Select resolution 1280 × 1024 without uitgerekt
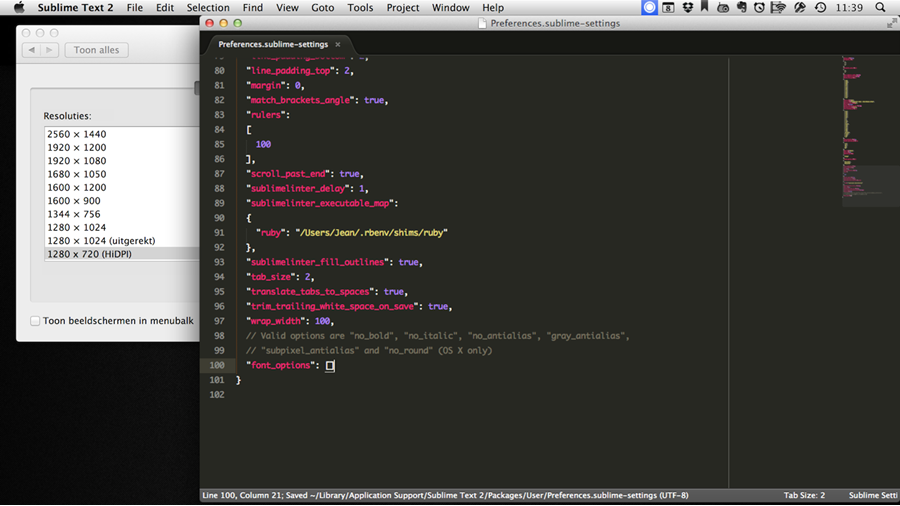900x506 pixels. (122, 227)
